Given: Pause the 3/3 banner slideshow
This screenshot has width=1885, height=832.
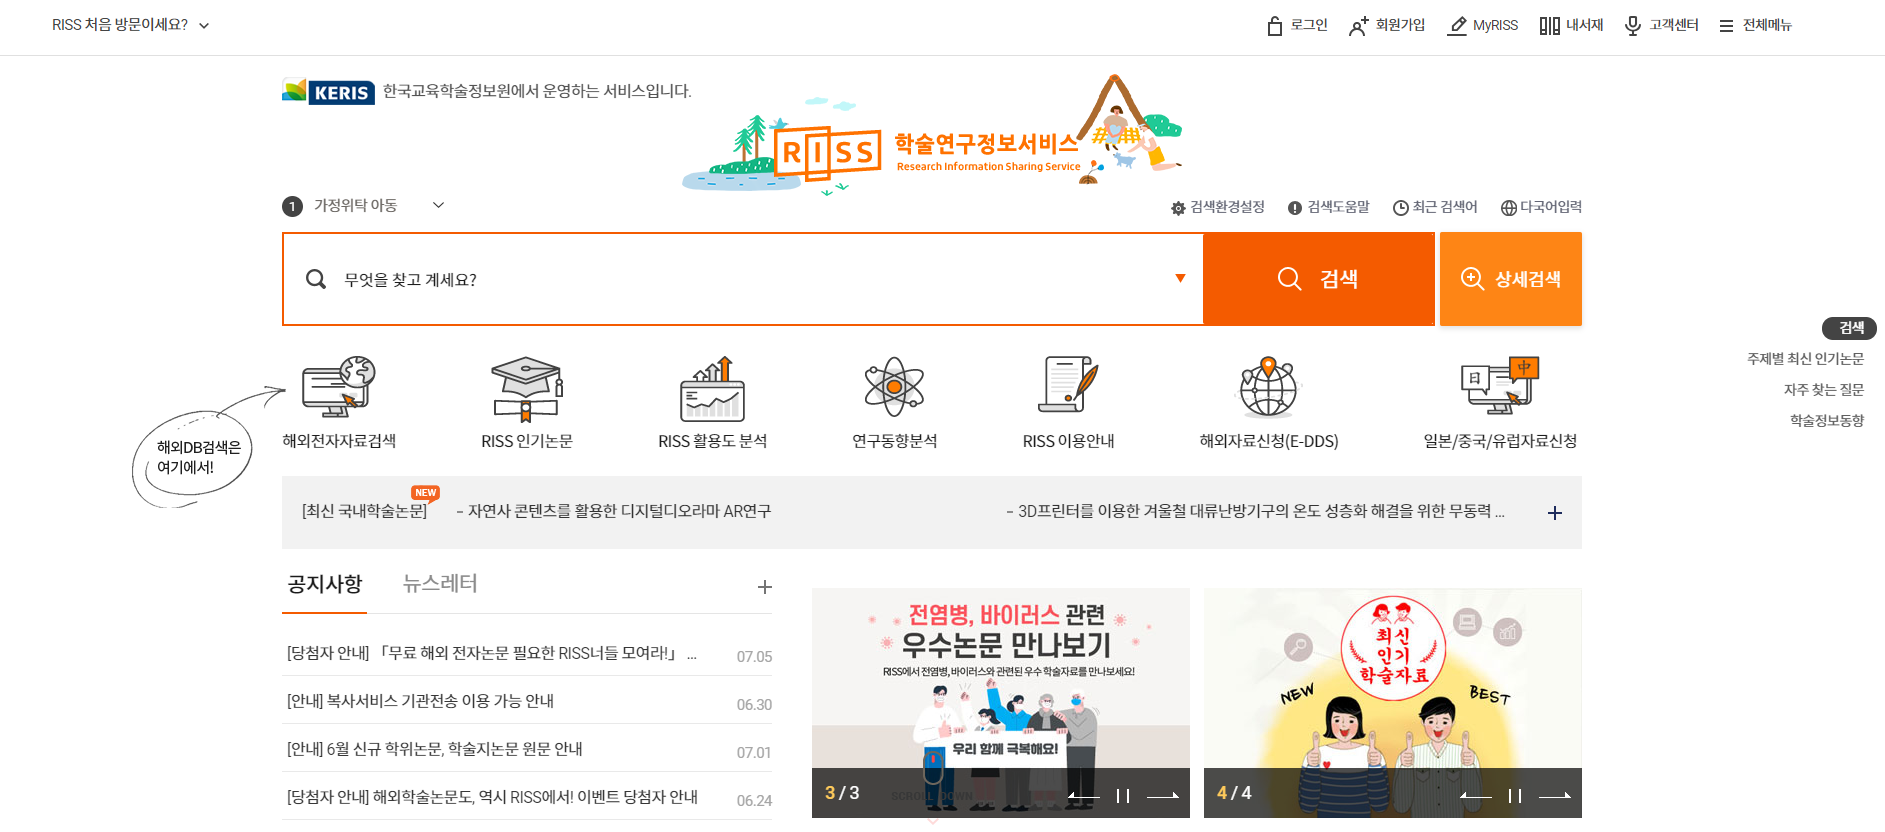Looking at the screenshot, I should (x=1123, y=796).
